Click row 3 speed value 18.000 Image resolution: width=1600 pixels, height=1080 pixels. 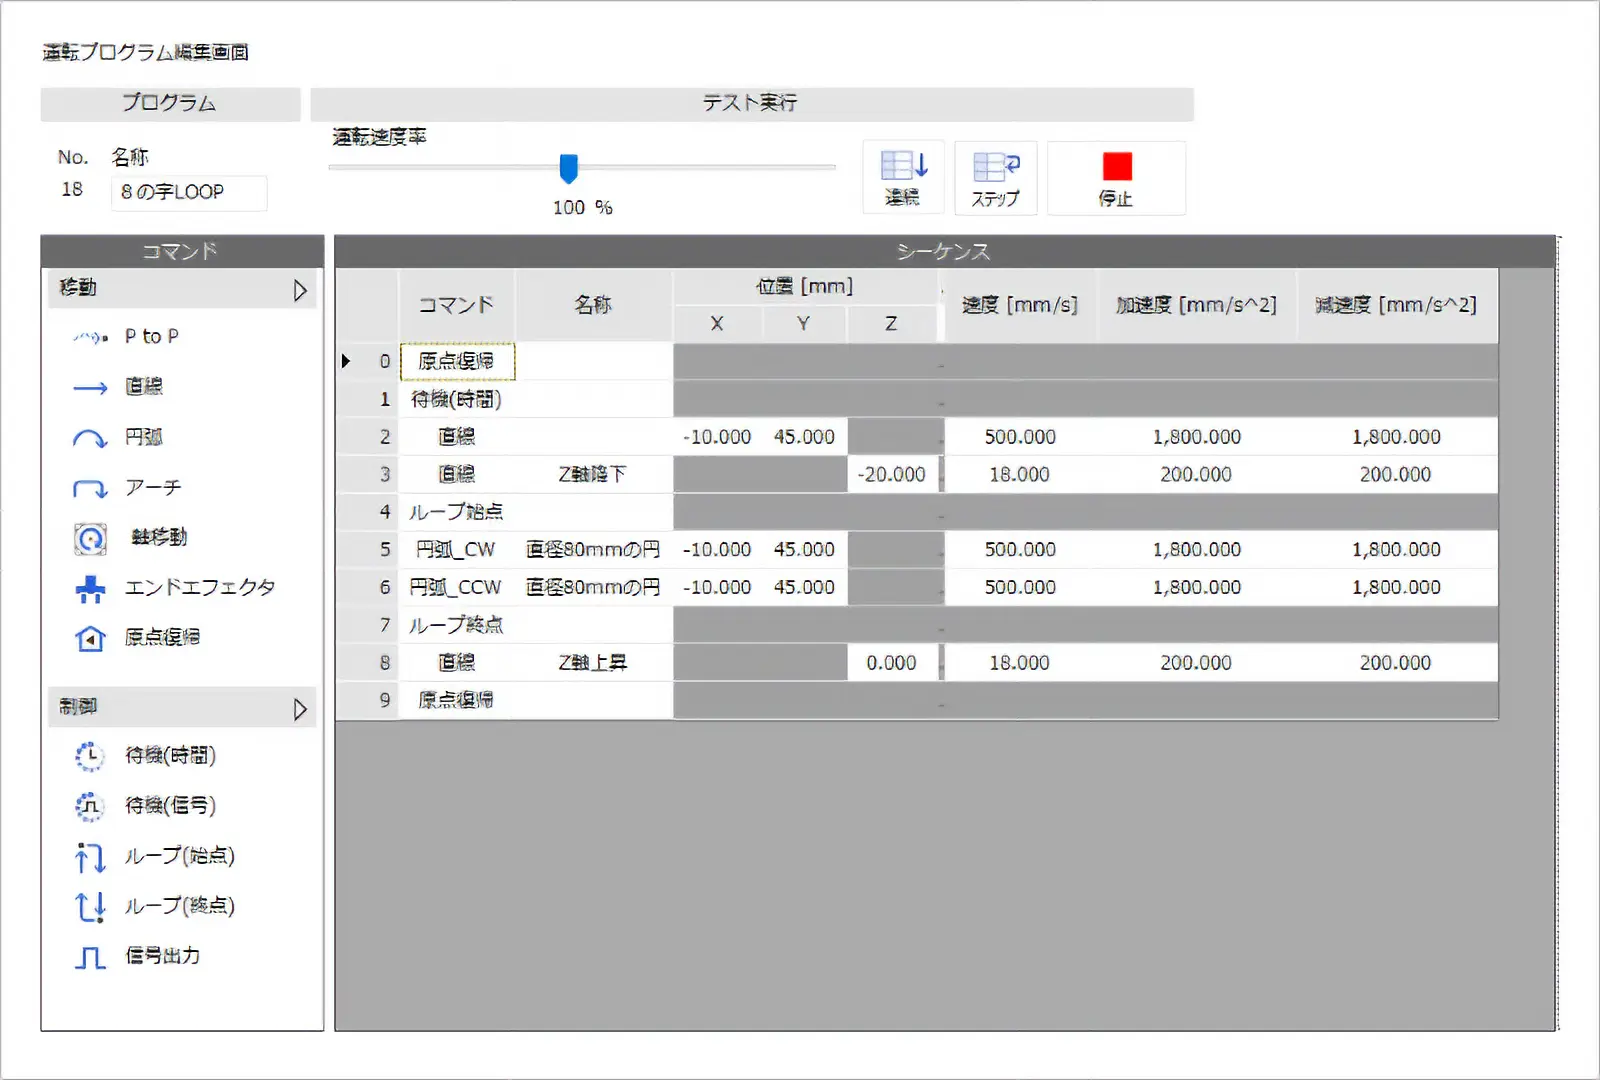tap(1020, 475)
